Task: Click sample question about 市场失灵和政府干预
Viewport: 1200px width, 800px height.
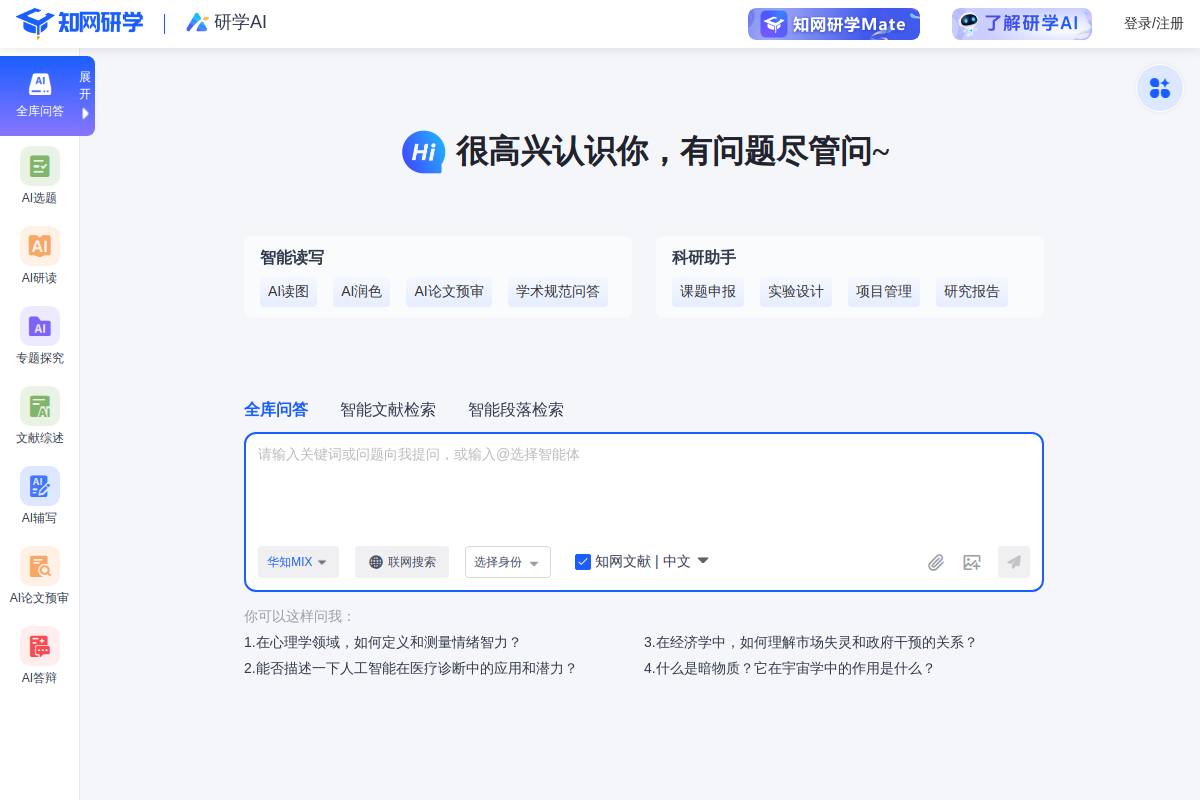Action: point(810,642)
